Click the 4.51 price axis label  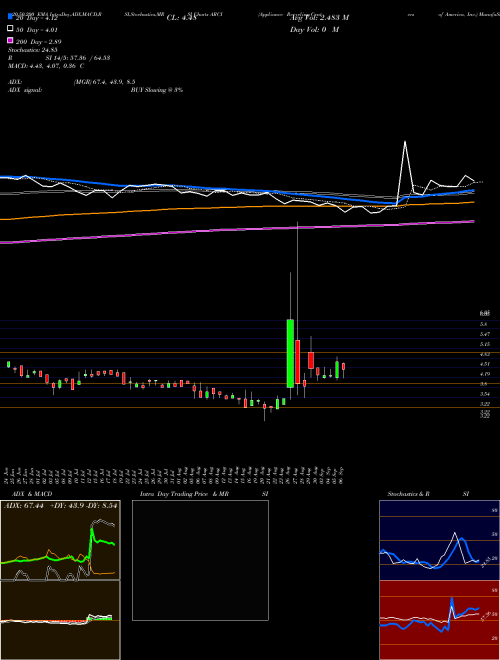[x=484, y=364]
